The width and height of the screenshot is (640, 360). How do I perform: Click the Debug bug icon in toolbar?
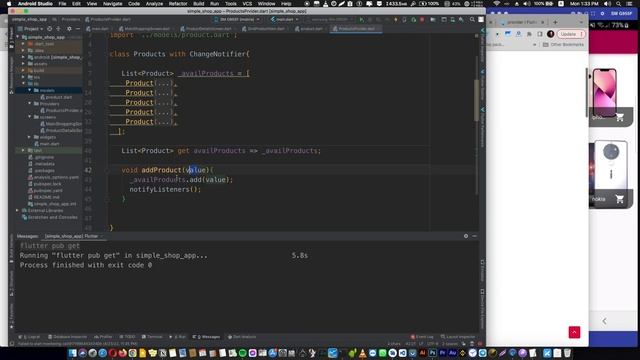click(370, 19)
